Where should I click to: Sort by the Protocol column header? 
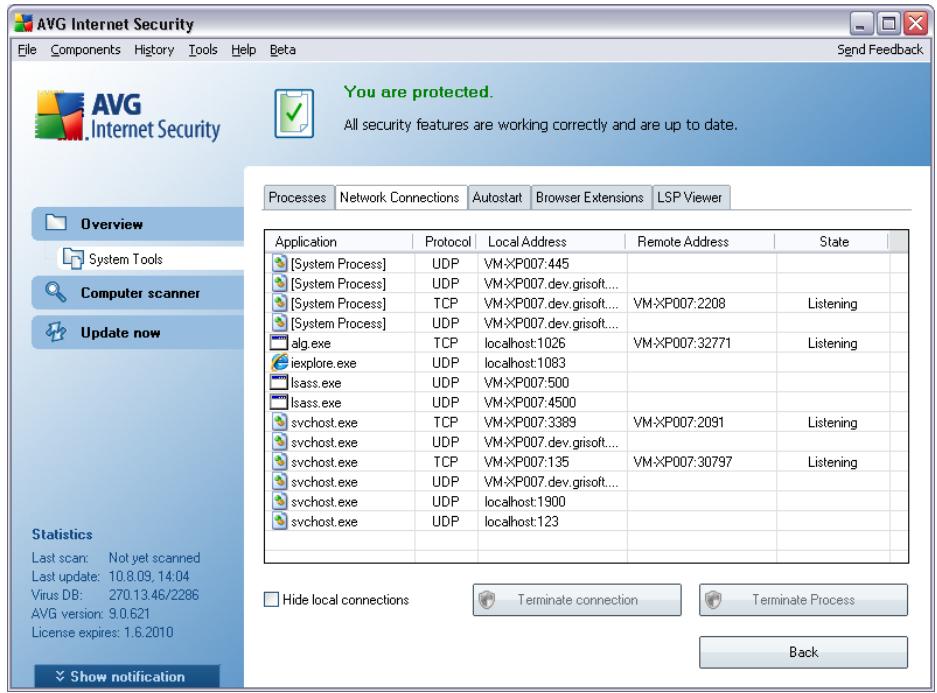446,241
